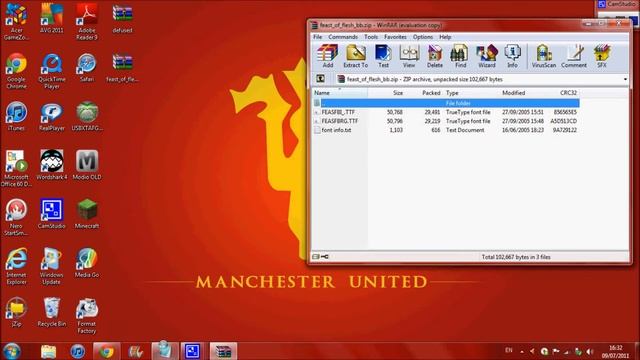Select Wordshark 4 desktop icon
640x360 pixels.
(x=51, y=165)
